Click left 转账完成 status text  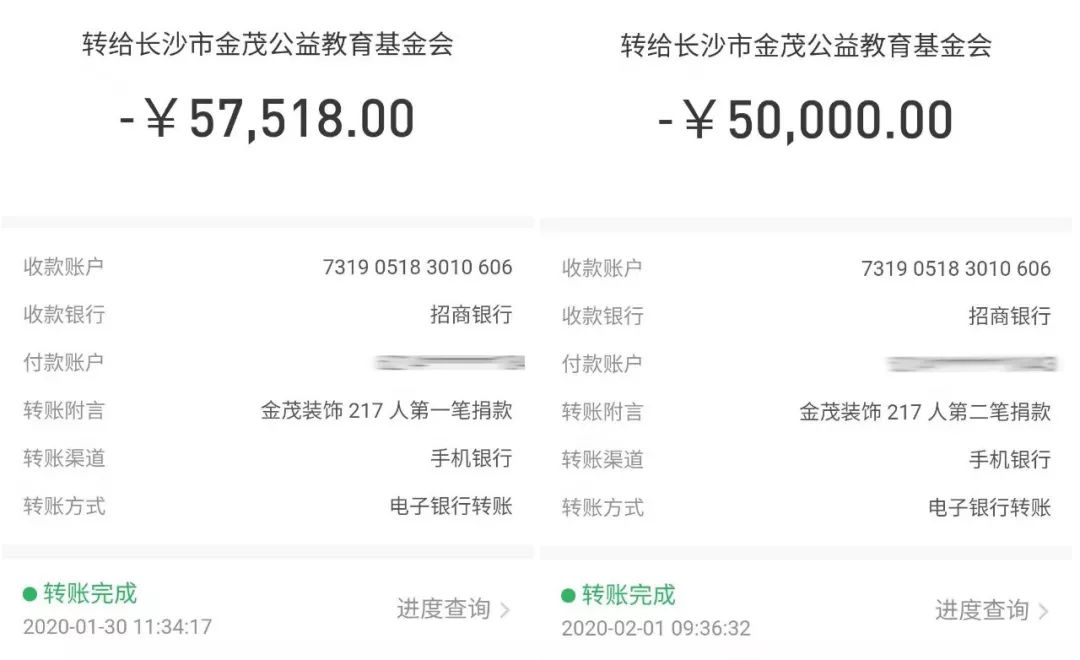pyautogui.click(x=90, y=594)
